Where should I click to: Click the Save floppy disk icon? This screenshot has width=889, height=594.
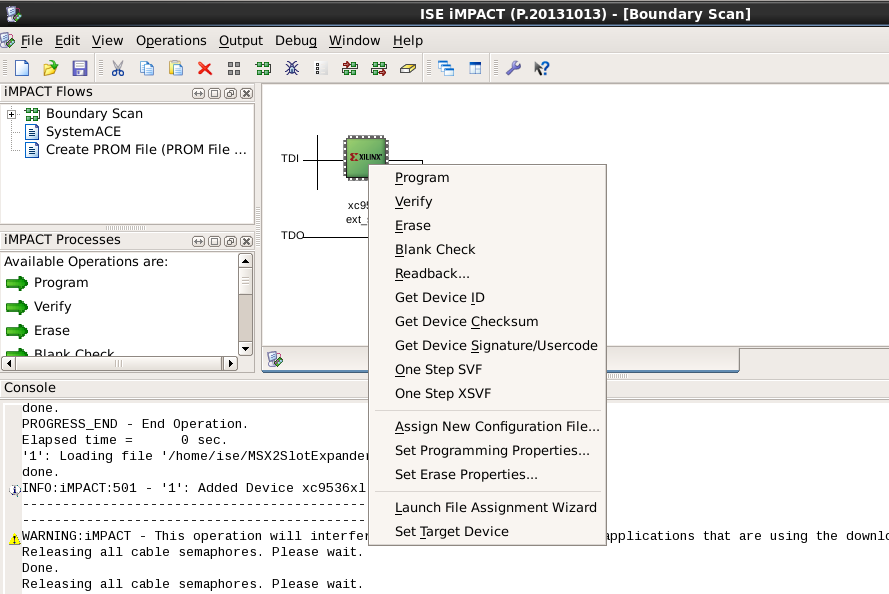80,68
